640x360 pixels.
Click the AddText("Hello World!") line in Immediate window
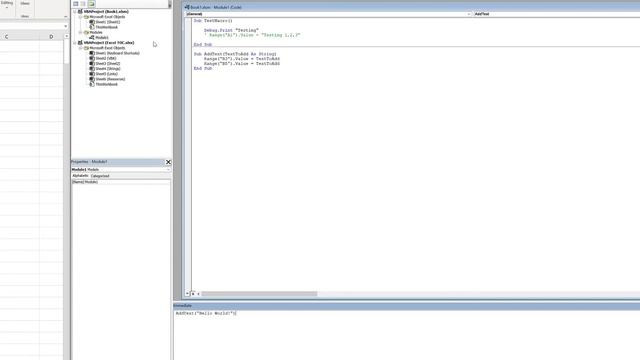206,313
